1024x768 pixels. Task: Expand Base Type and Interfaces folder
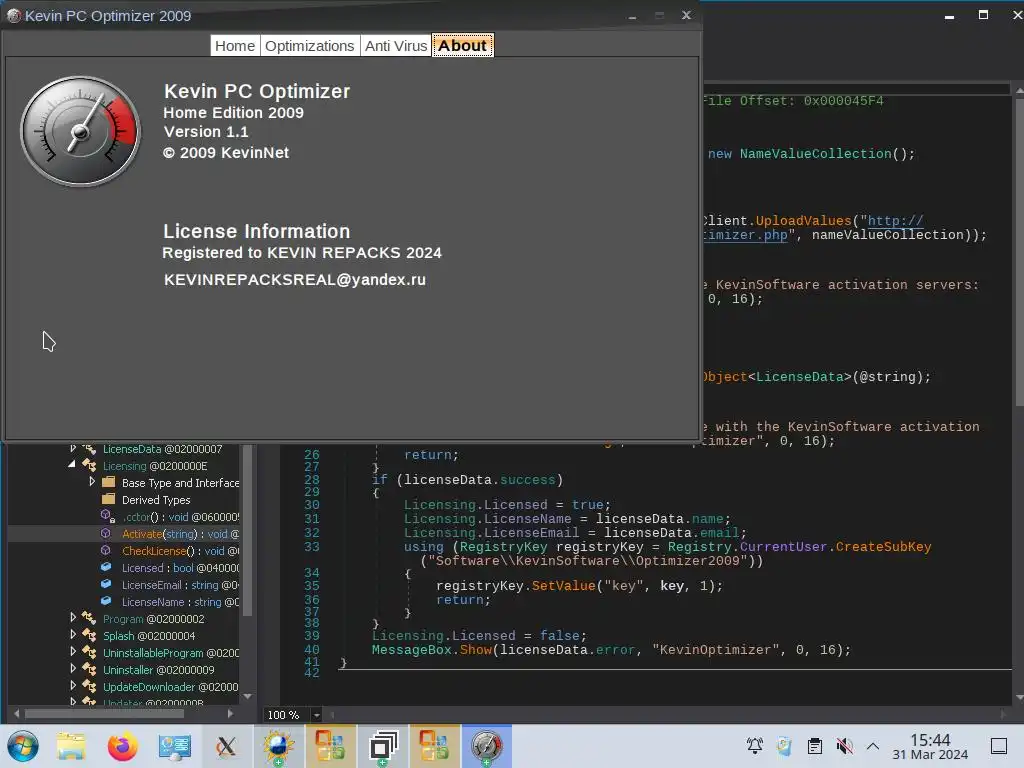(92, 482)
